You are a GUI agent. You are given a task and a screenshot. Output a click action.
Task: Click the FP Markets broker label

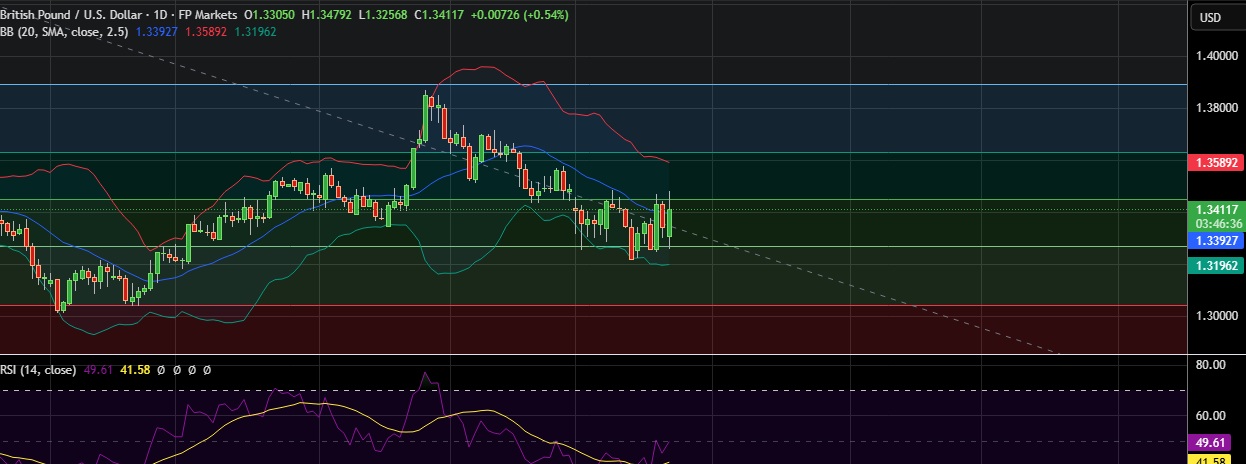[204, 15]
